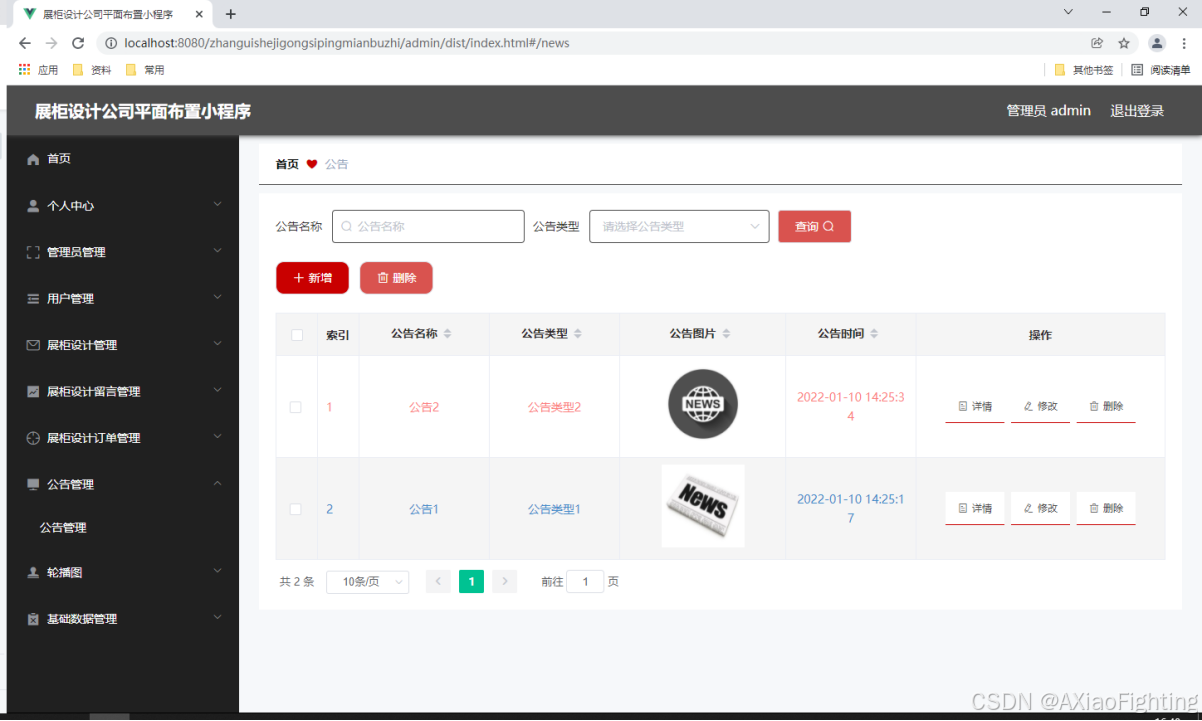Click 修改 for row 公告1
Screen dimensions: 1202x721
(1040, 509)
